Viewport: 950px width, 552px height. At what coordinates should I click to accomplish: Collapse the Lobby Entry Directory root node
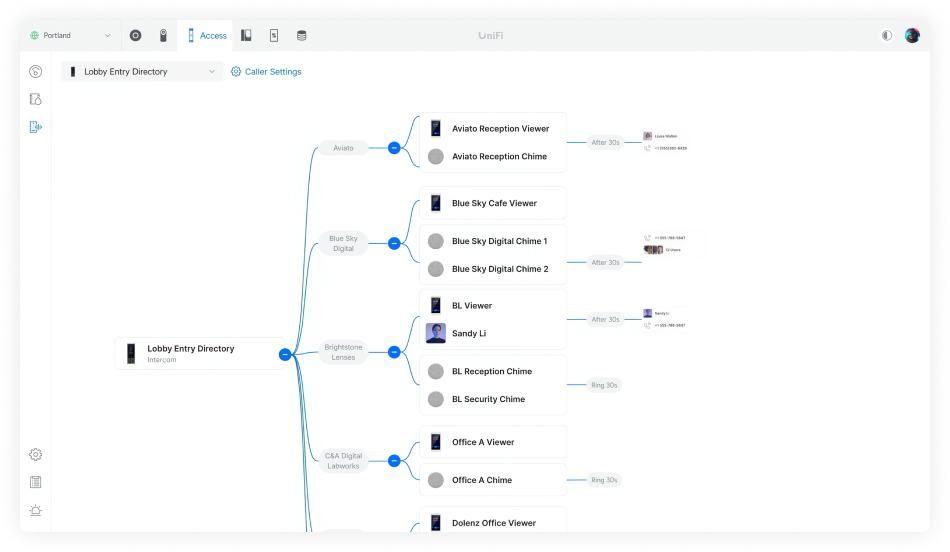tap(285, 354)
